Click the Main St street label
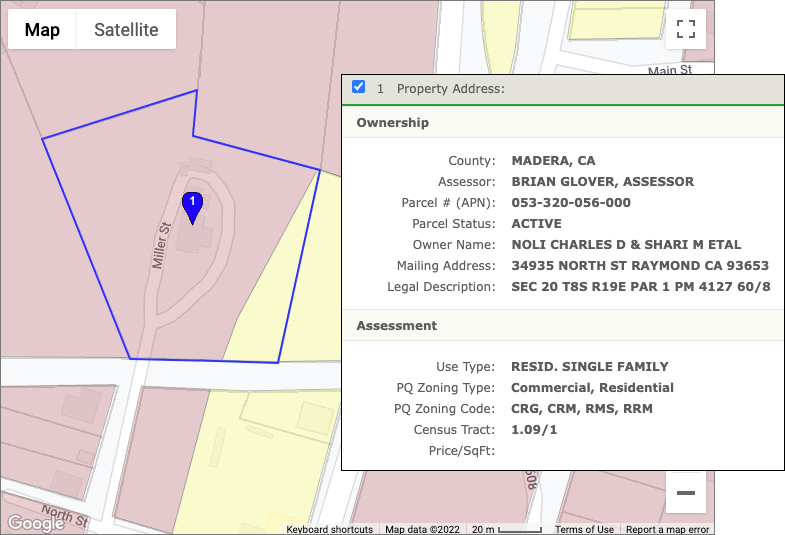This screenshot has width=785, height=535. (x=670, y=71)
